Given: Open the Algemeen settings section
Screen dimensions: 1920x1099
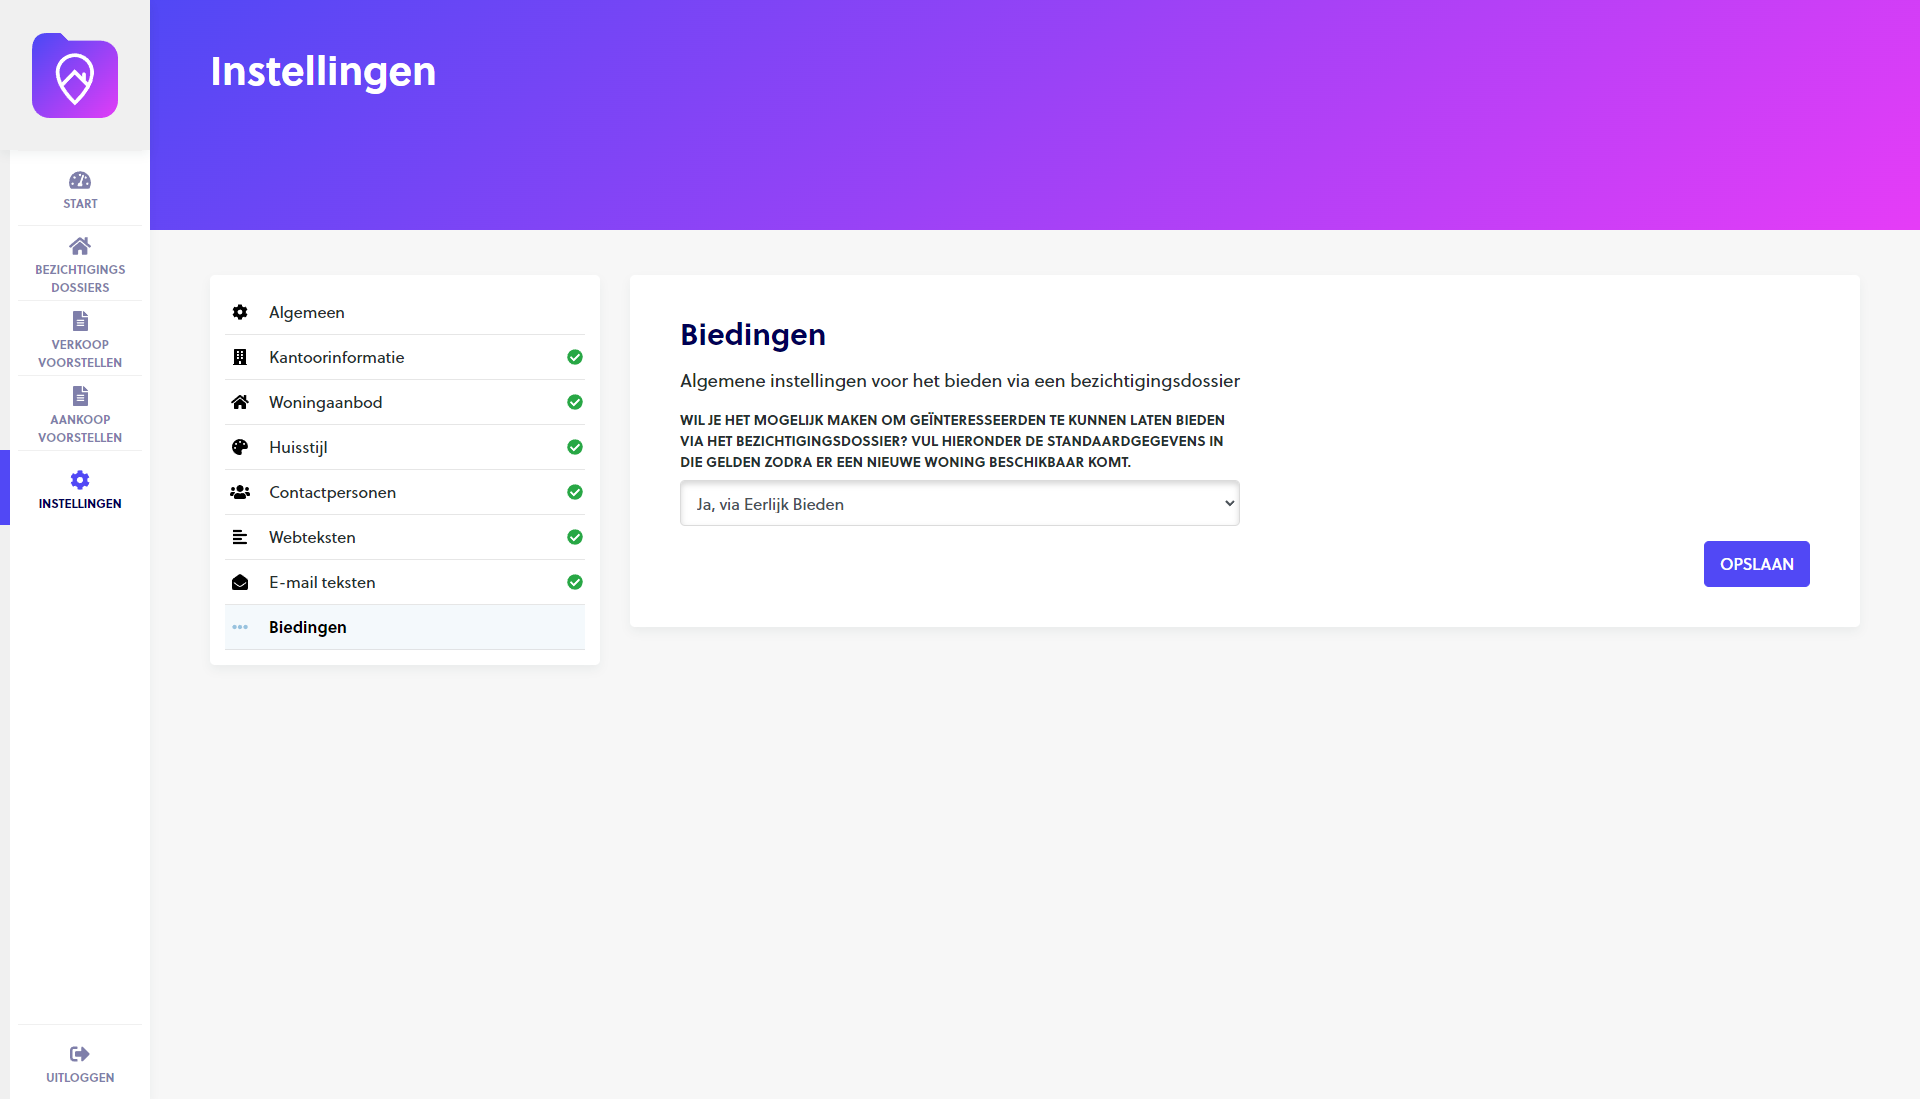Looking at the screenshot, I should [405, 312].
